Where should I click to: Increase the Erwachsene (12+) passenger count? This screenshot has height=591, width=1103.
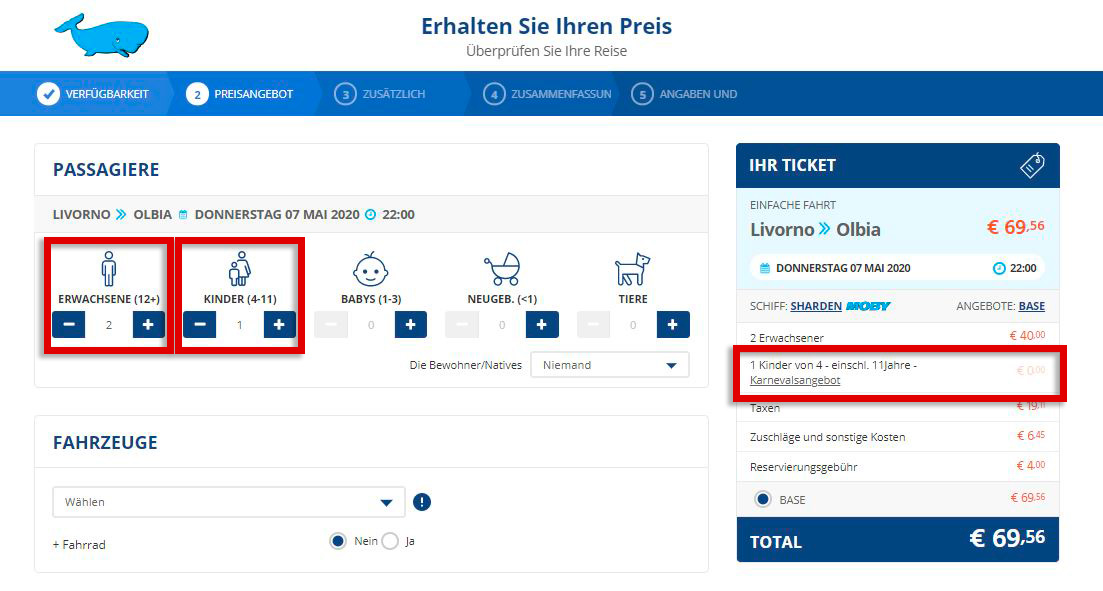point(148,324)
